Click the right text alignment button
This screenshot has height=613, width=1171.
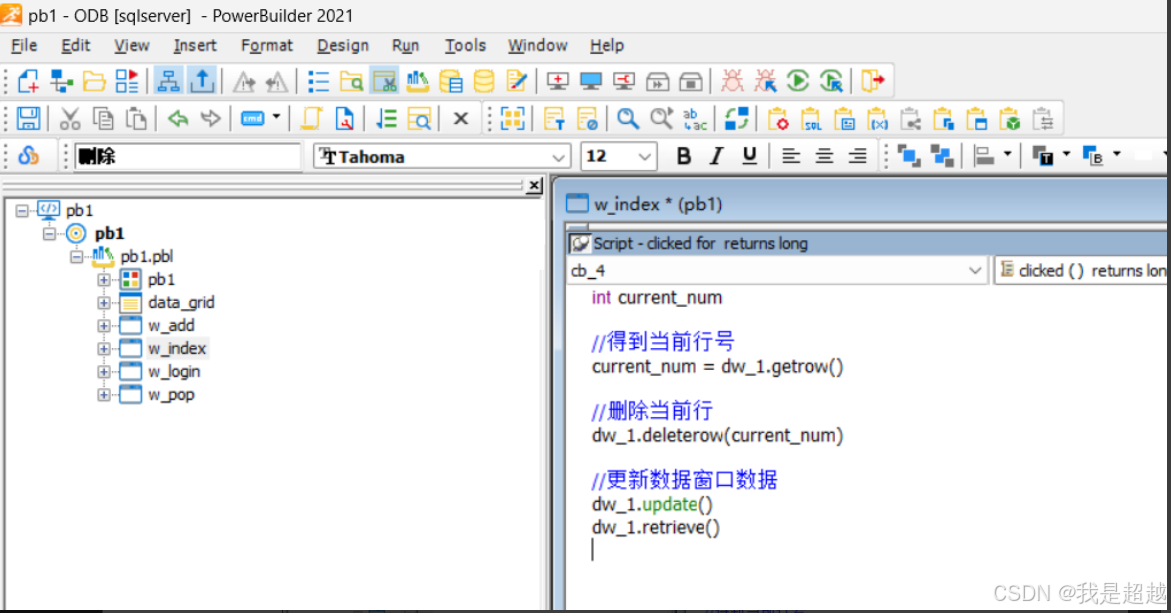pyautogui.click(x=855, y=156)
